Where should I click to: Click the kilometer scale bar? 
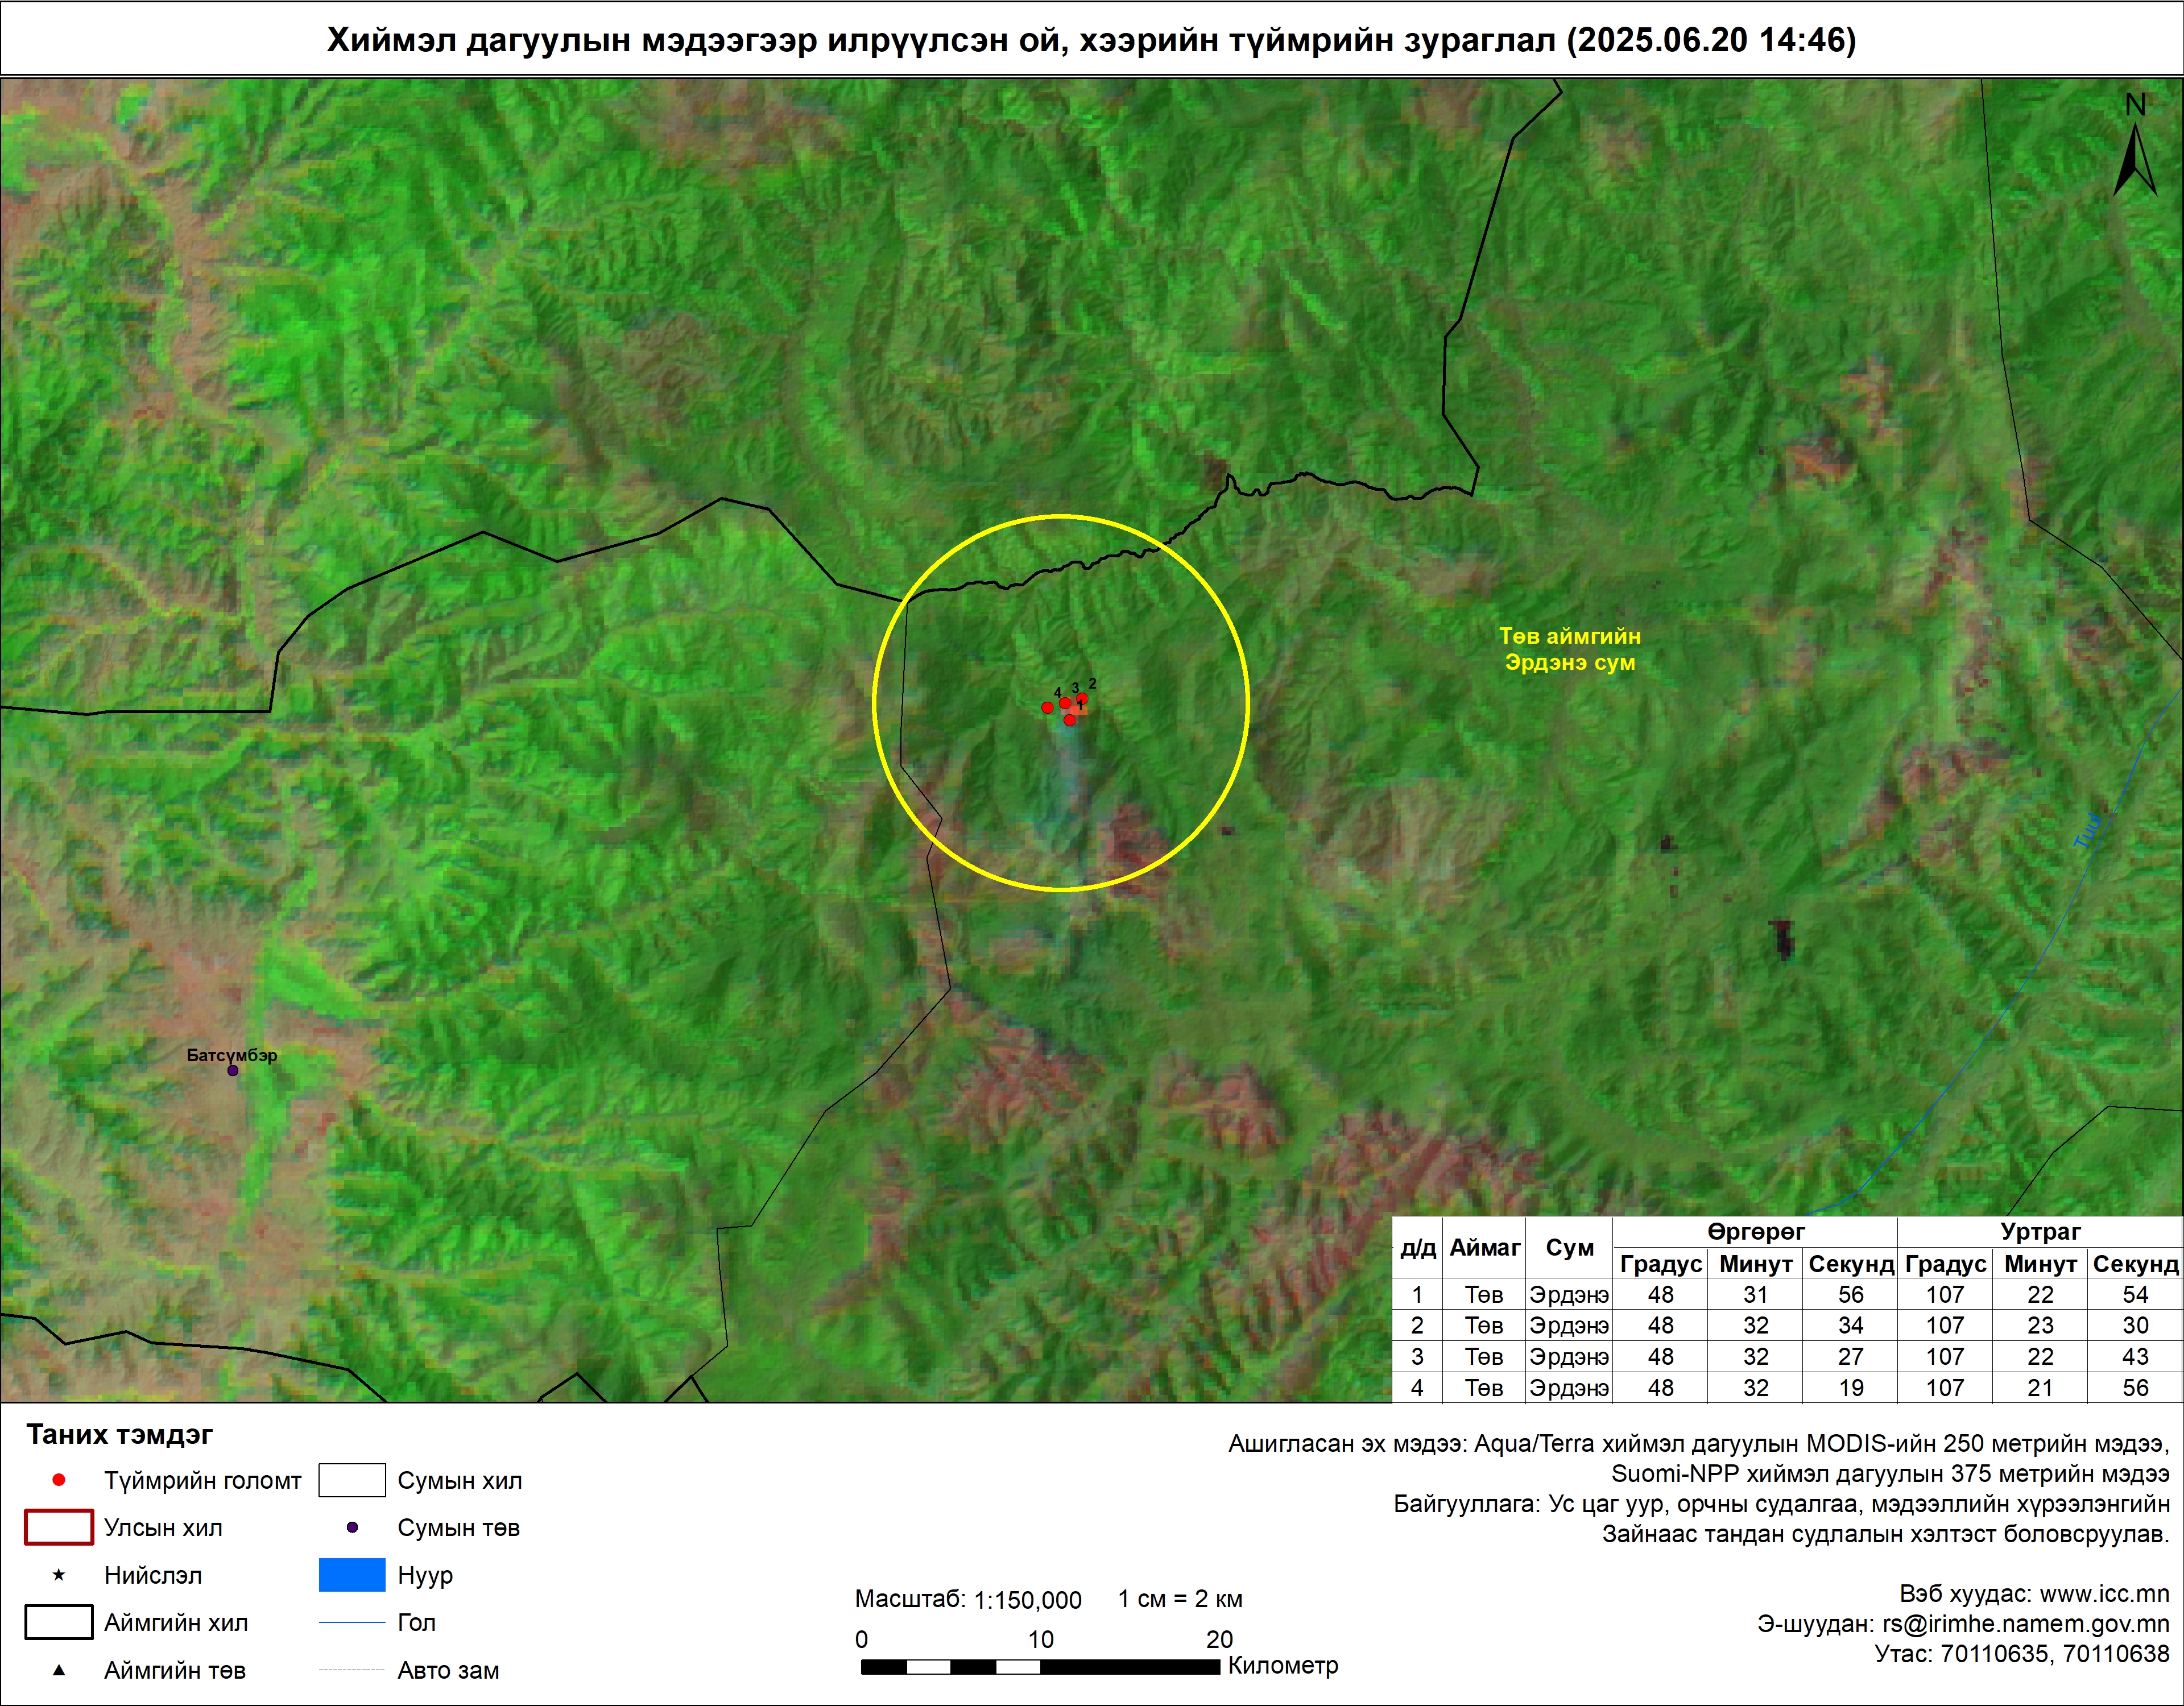[x=1040, y=1667]
